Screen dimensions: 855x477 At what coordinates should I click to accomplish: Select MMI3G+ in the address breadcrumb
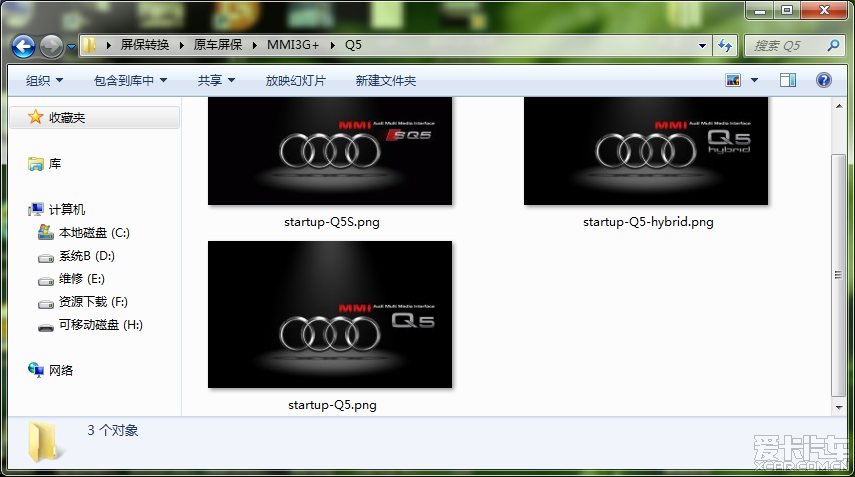(x=293, y=45)
